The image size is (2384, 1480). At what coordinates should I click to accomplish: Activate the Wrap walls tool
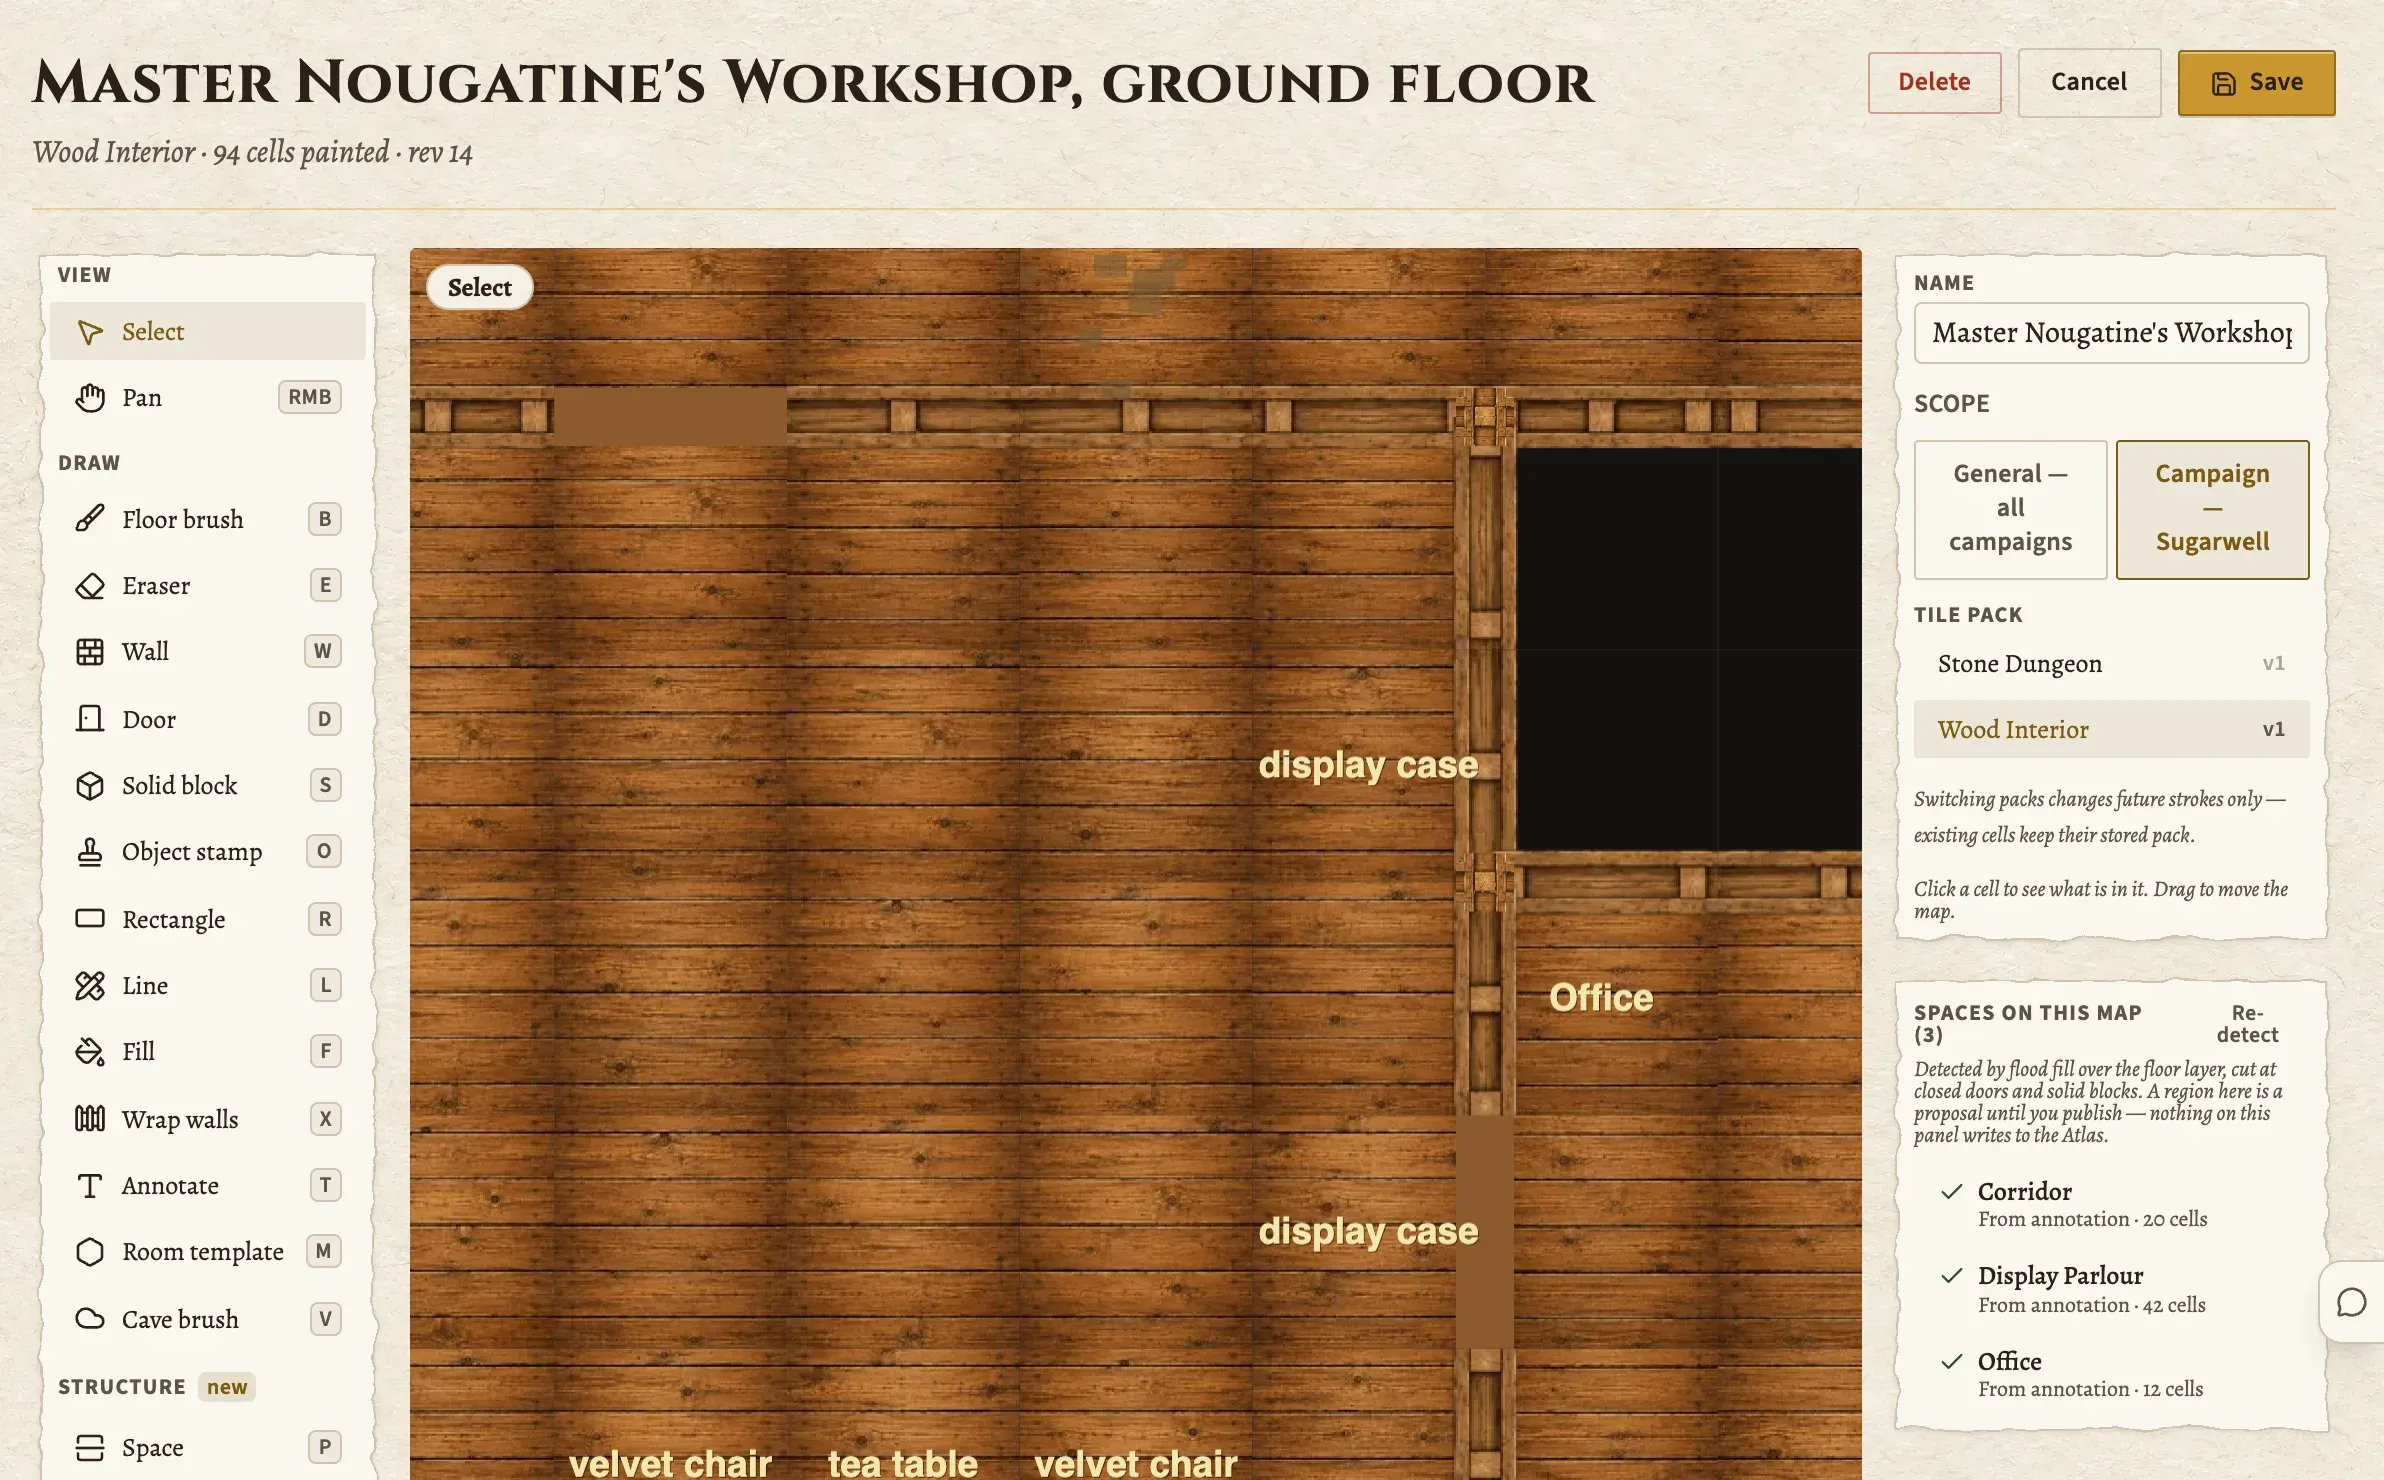[x=207, y=1119]
